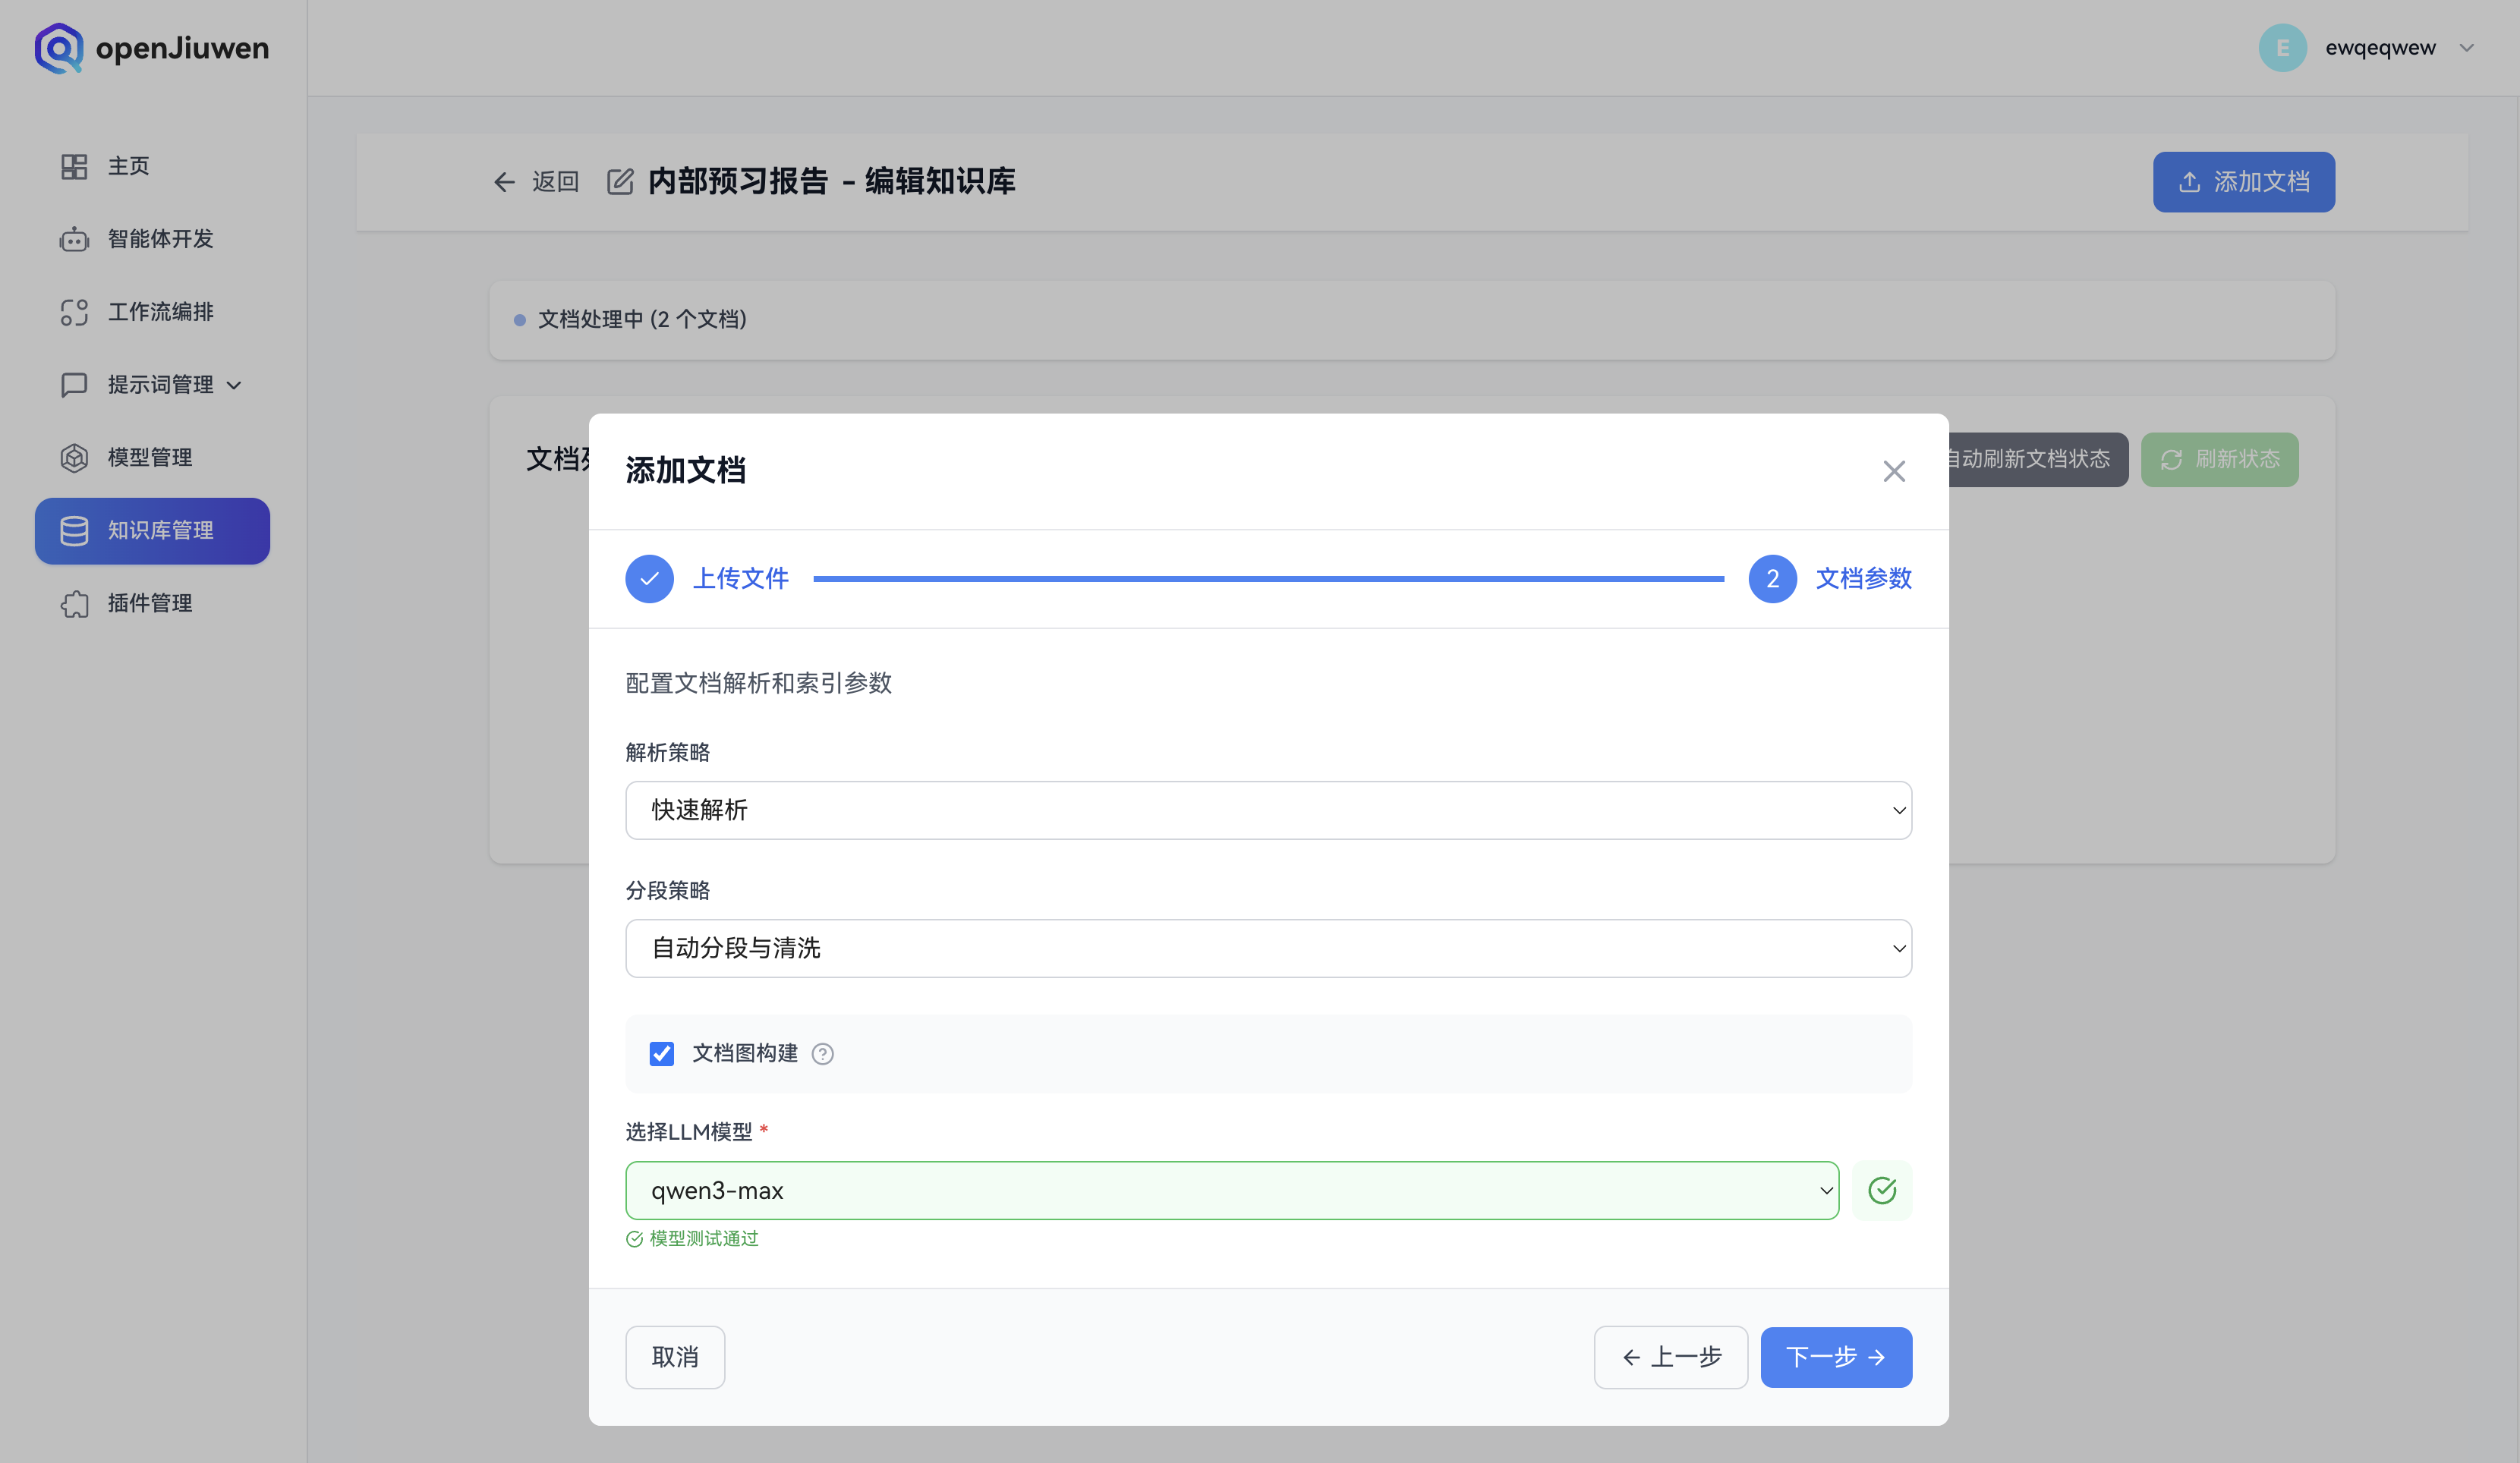Click the help question mark beside 文档图构建
This screenshot has width=2520, height=1463.
[822, 1053]
